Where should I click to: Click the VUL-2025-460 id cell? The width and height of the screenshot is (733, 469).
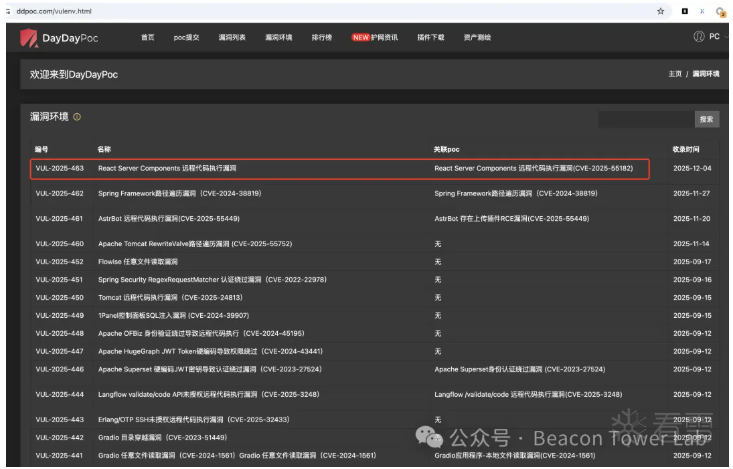(59, 244)
